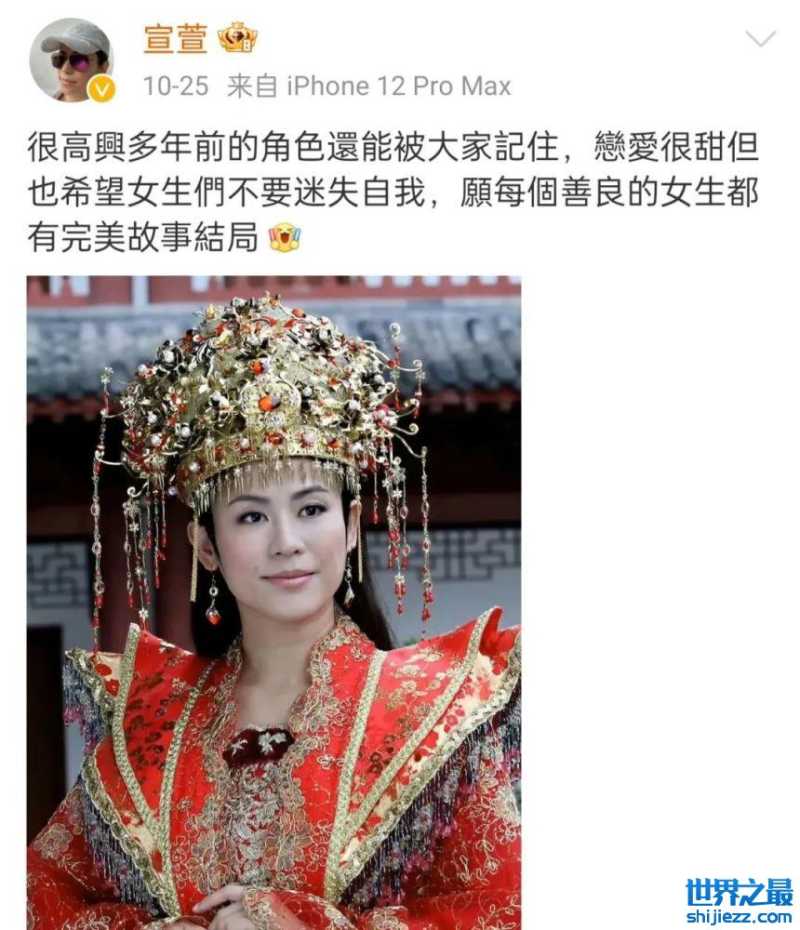
Task: Click the post line starting 也希望女生們
Action: pyautogui.click(x=393, y=192)
